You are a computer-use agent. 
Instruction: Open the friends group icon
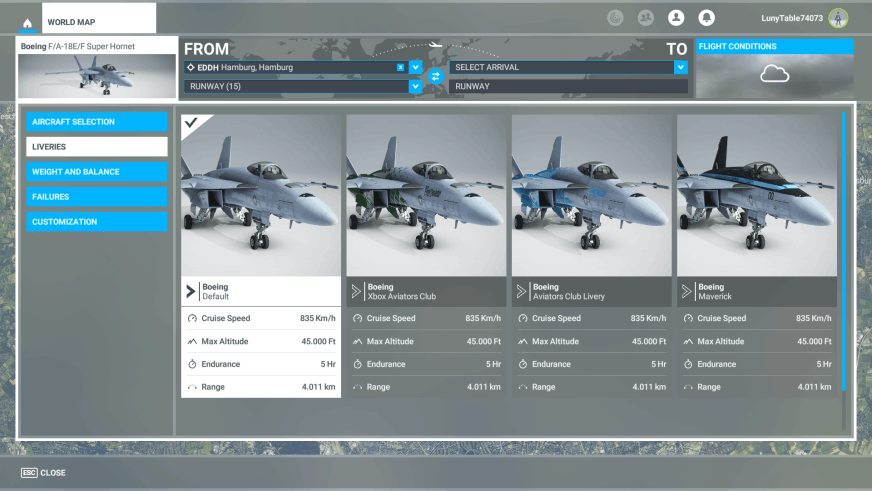tap(646, 18)
